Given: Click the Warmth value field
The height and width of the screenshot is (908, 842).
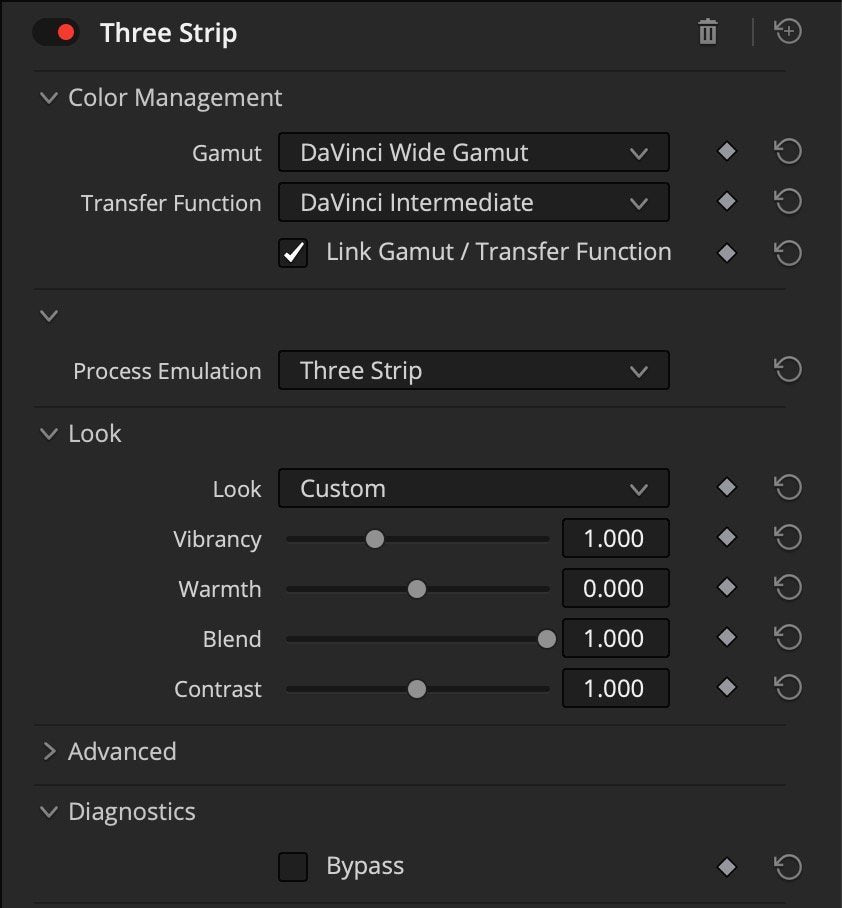Looking at the screenshot, I should point(616,588).
